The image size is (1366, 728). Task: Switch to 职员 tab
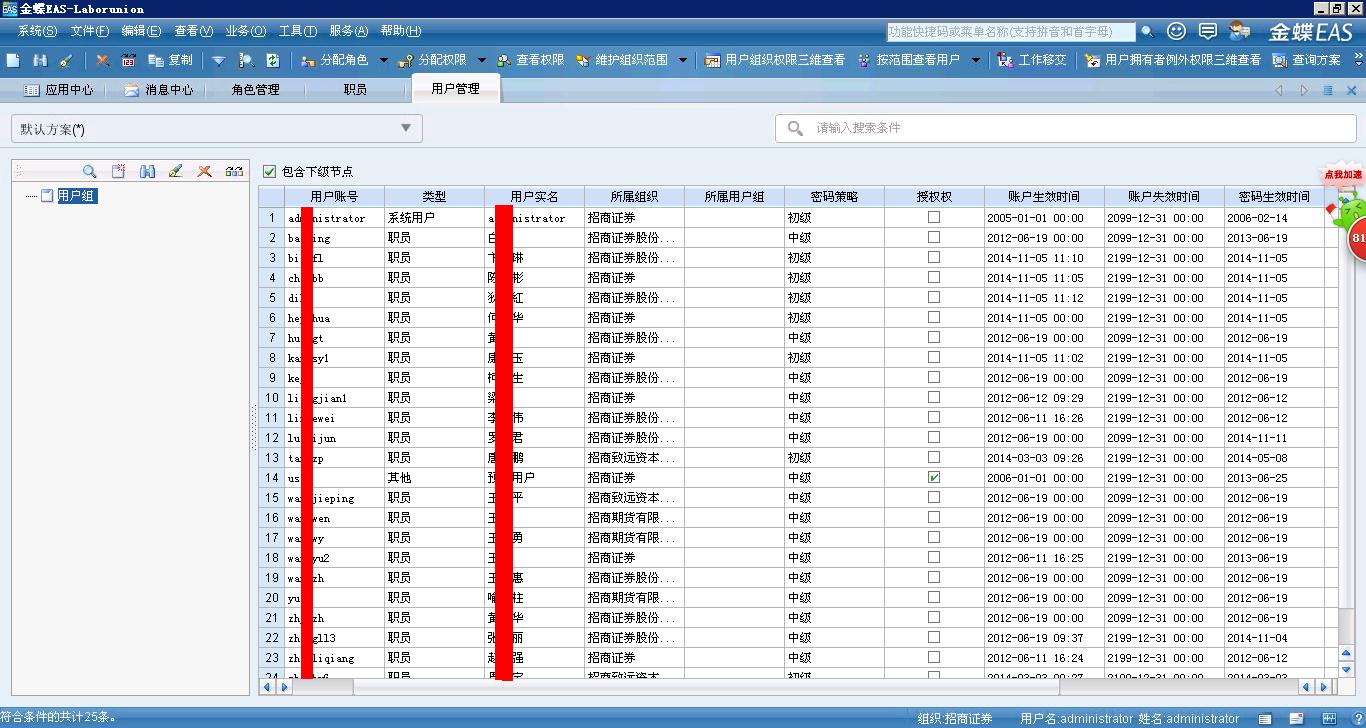click(x=355, y=90)
